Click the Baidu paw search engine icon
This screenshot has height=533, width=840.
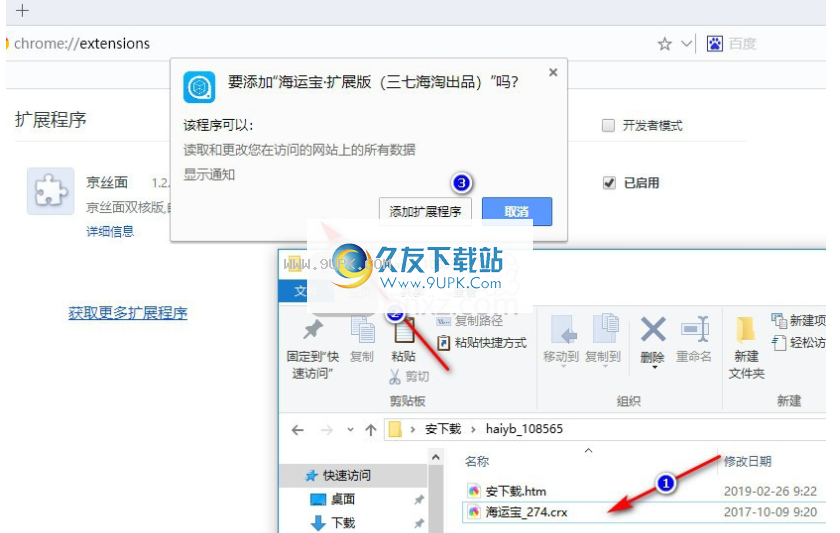pyautogui.click(x=715, y=43)
